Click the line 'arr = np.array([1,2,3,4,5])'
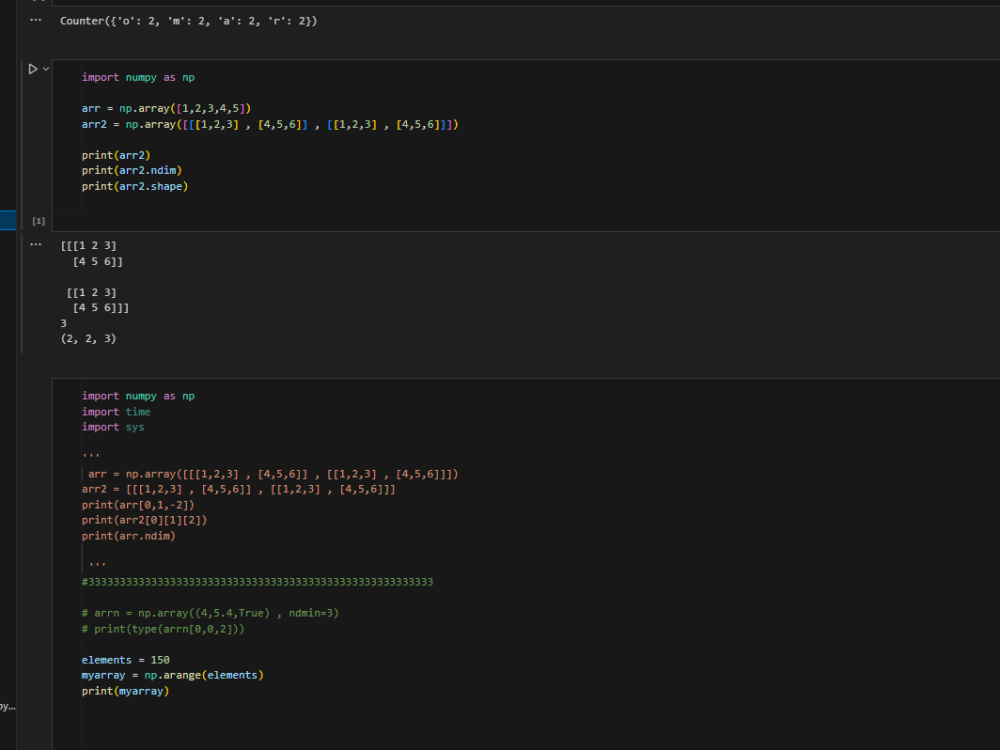 166,108
